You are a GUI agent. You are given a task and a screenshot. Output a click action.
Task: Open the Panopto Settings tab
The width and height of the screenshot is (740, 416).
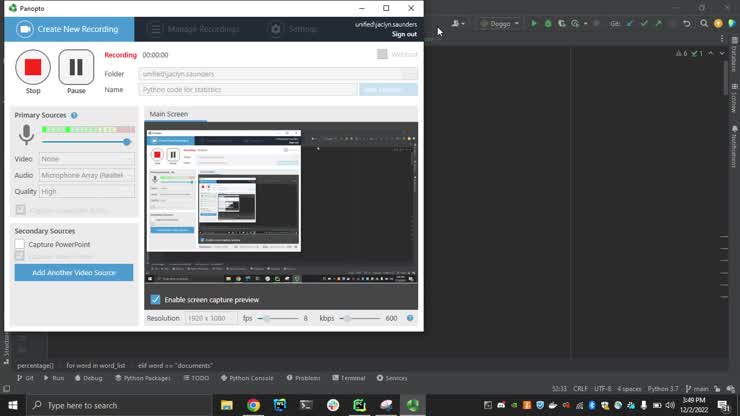[x=294, y=29]
